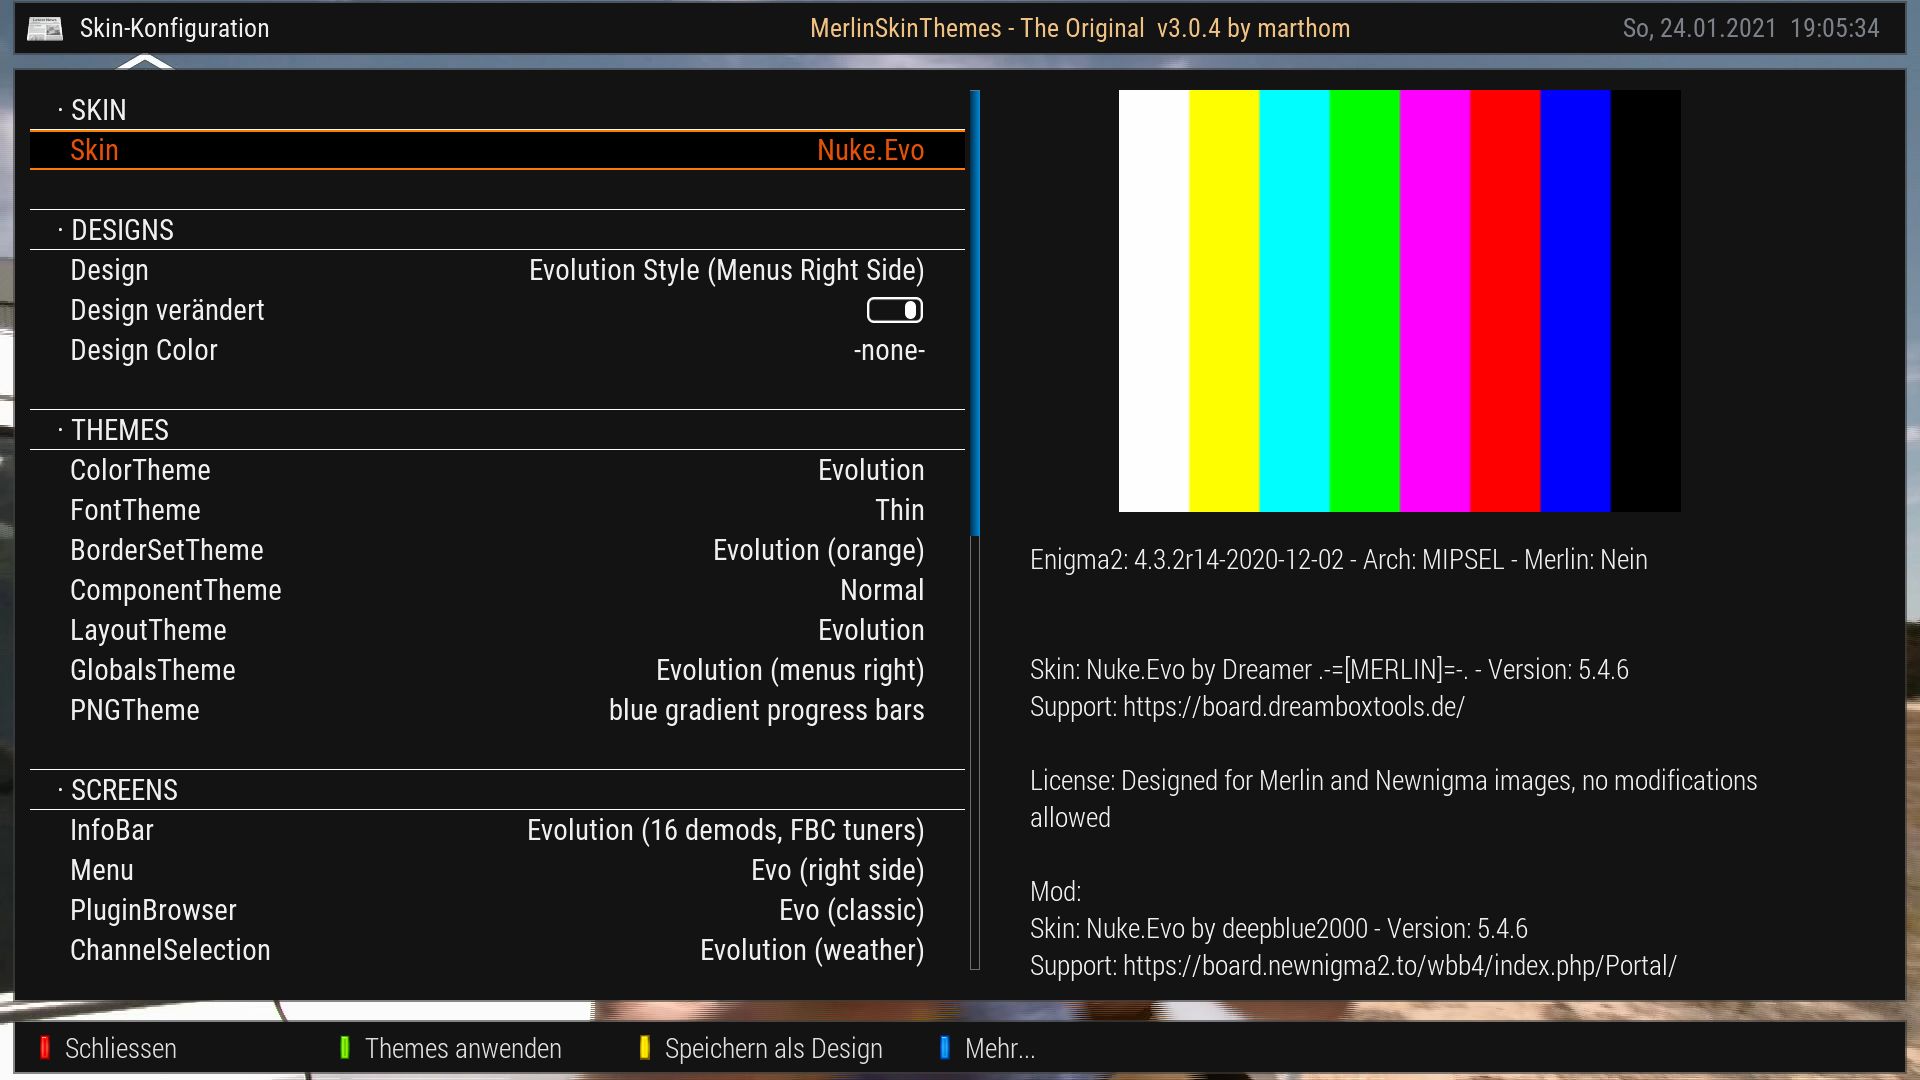Click the white bar in preview
1920x1080 pixels.
click(x=1154, y=301)
